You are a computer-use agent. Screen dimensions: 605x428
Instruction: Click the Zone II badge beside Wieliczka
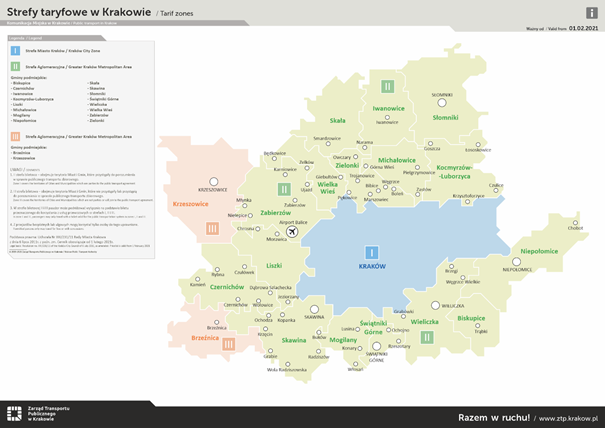tap(427, 337)
